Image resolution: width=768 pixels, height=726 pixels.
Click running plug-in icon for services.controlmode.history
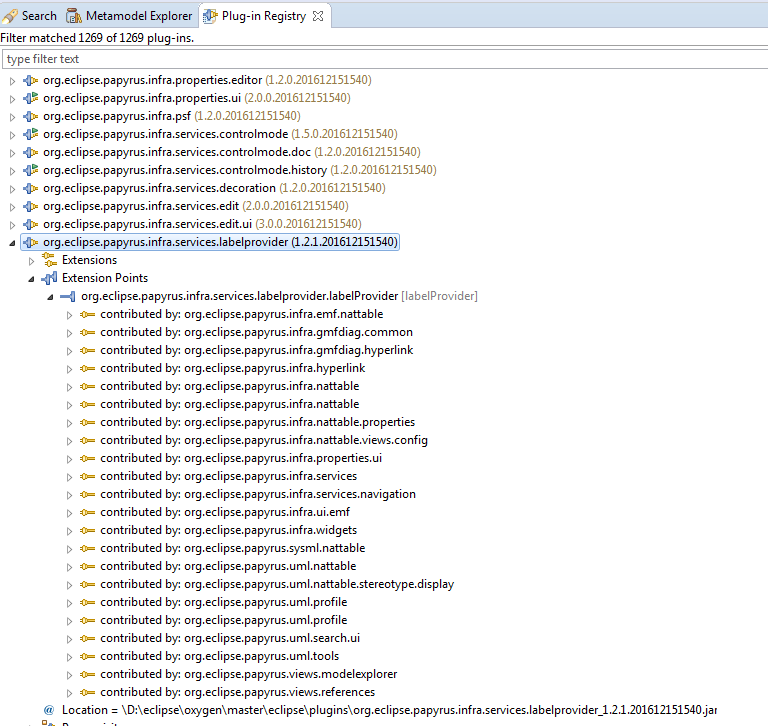30,170
